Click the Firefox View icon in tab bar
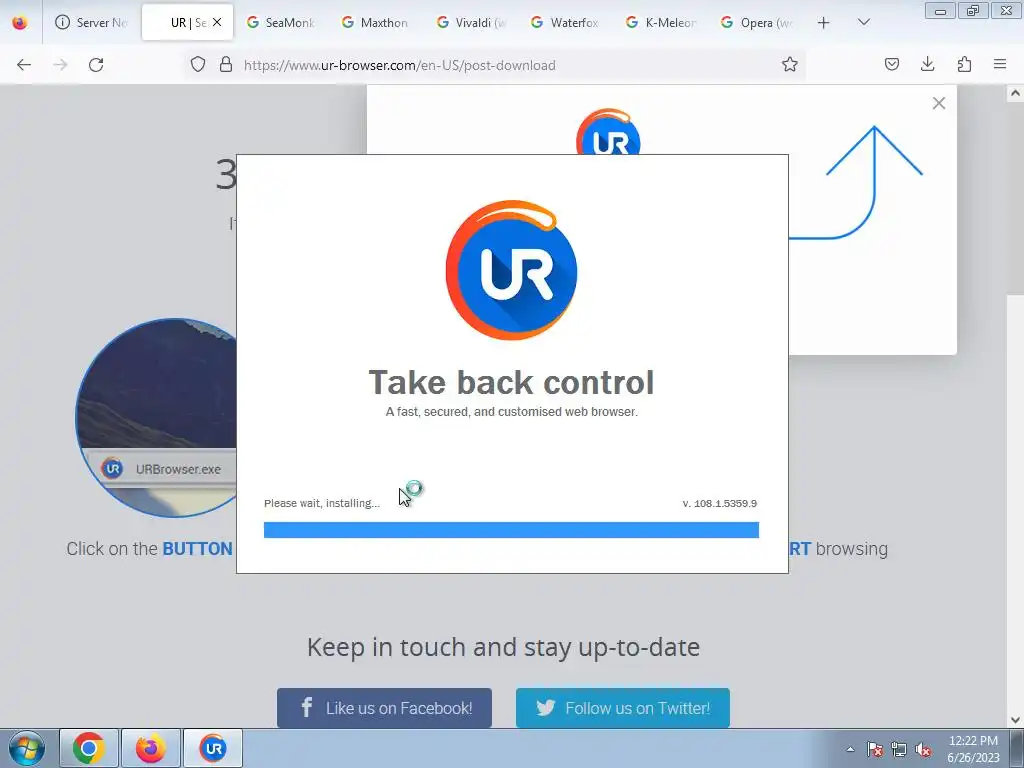This screenshot has height=768, width=1024. click(x=20, y=23)
